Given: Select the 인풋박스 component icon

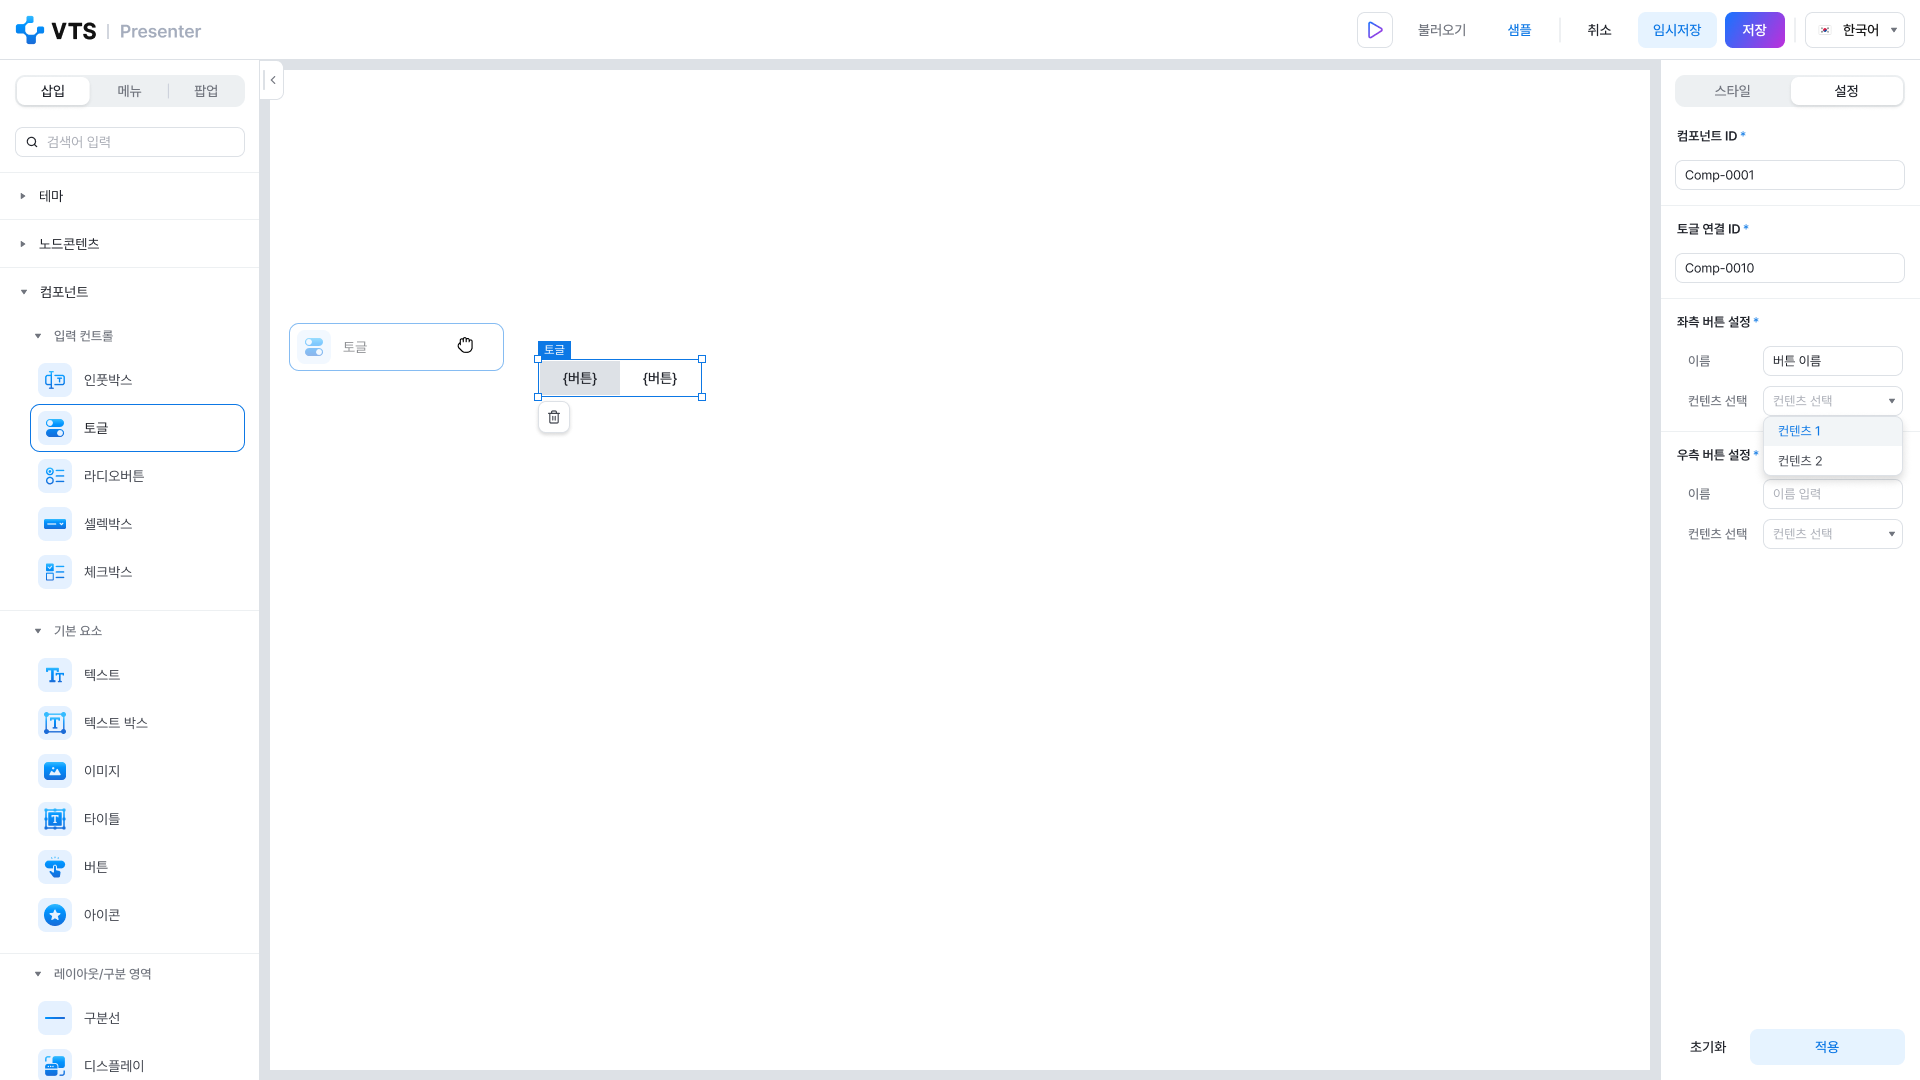Looking at the screenshot, I should (55, 380).
